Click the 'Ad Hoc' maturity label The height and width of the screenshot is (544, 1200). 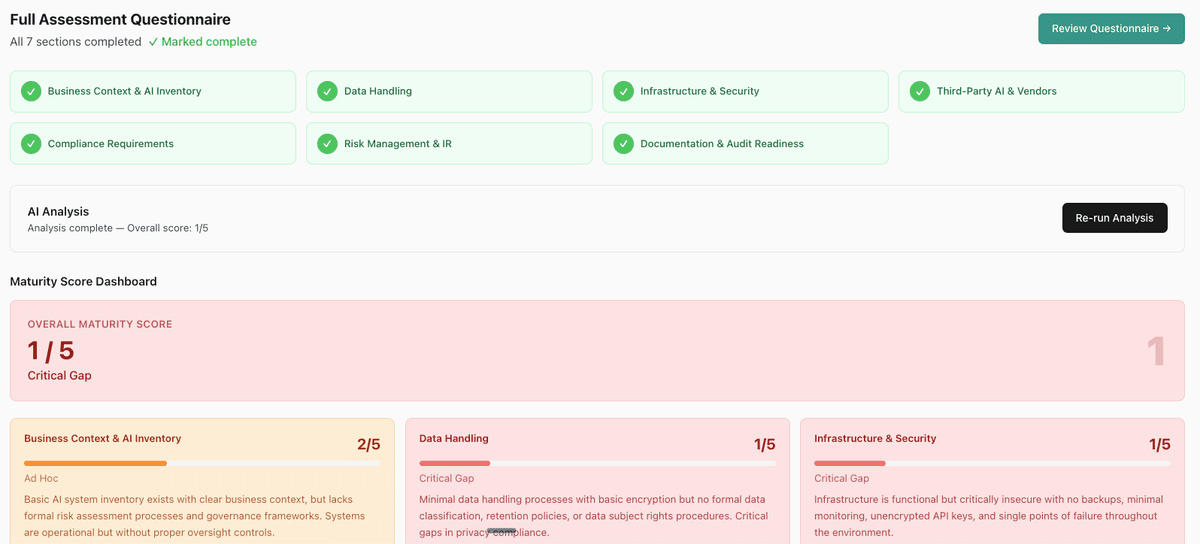click(x=41, y=479)
